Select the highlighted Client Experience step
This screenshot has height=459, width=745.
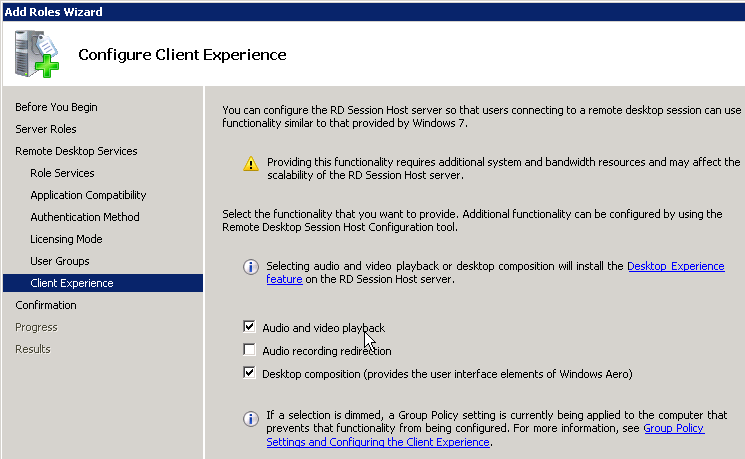pyautogui.click(x=103, y=283)
